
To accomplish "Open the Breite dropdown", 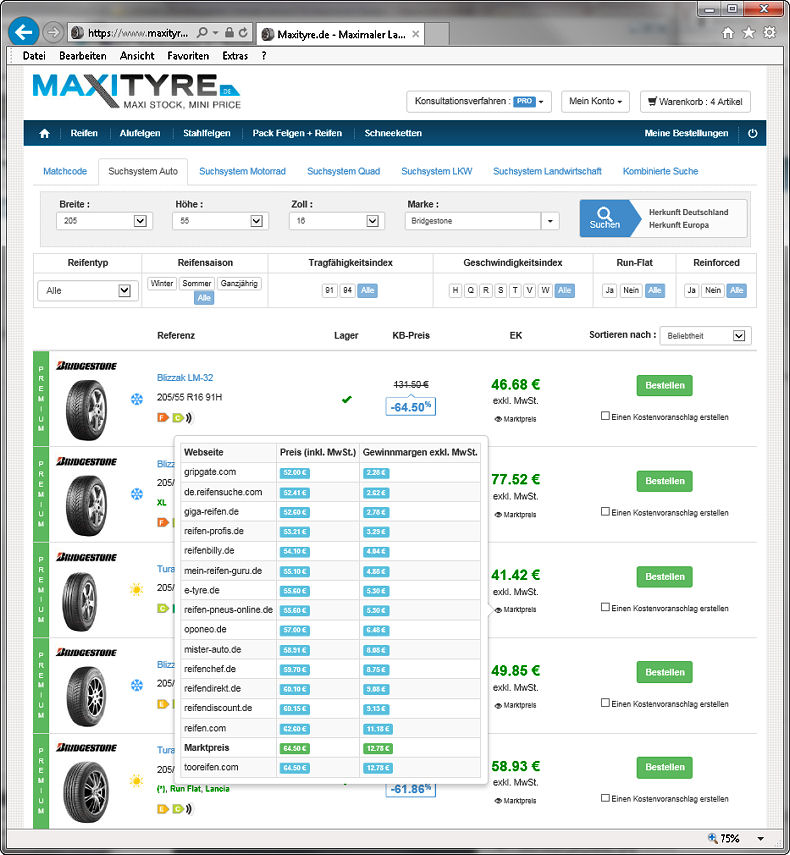I will [104, 221].
